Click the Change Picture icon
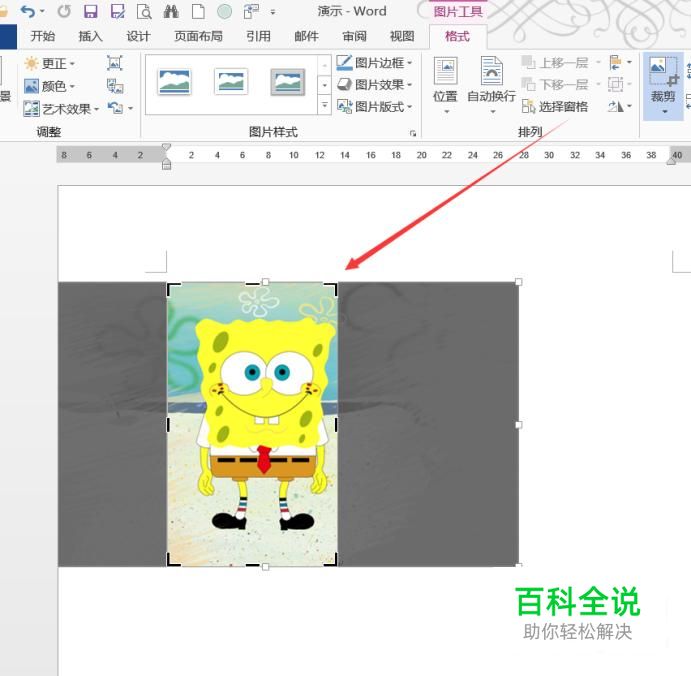The width and height of the screenshot is (691, 676). coord(115,86)
